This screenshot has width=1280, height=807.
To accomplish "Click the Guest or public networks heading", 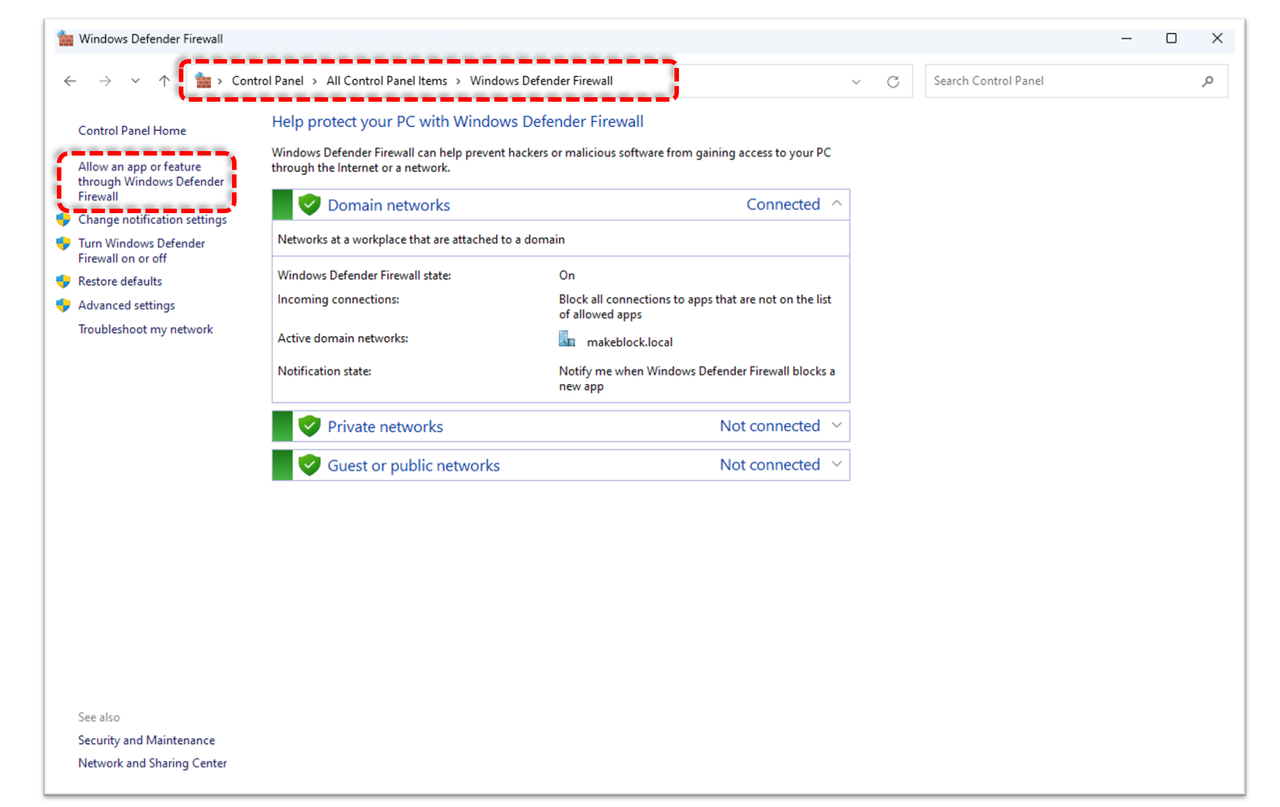I will (414, 465).
